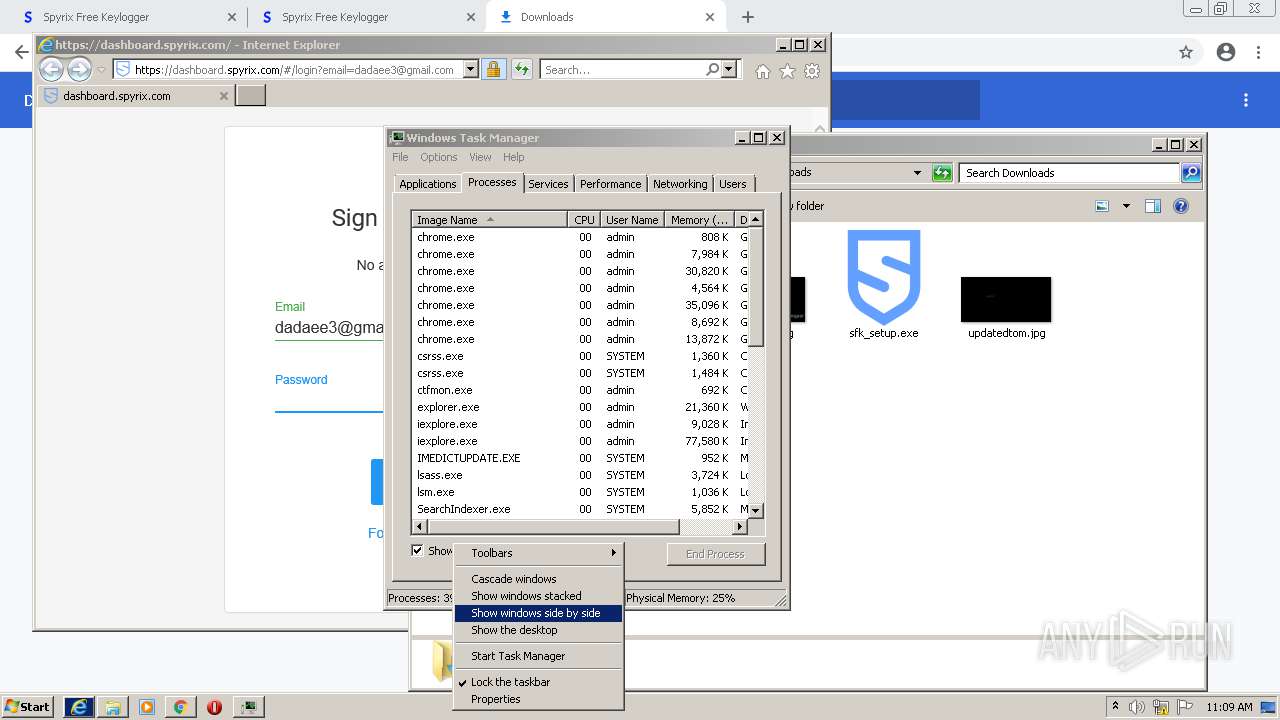Toggle Explorer preview pane icon
This screenshot has width=1280, height=720.
coord(1152,206)
